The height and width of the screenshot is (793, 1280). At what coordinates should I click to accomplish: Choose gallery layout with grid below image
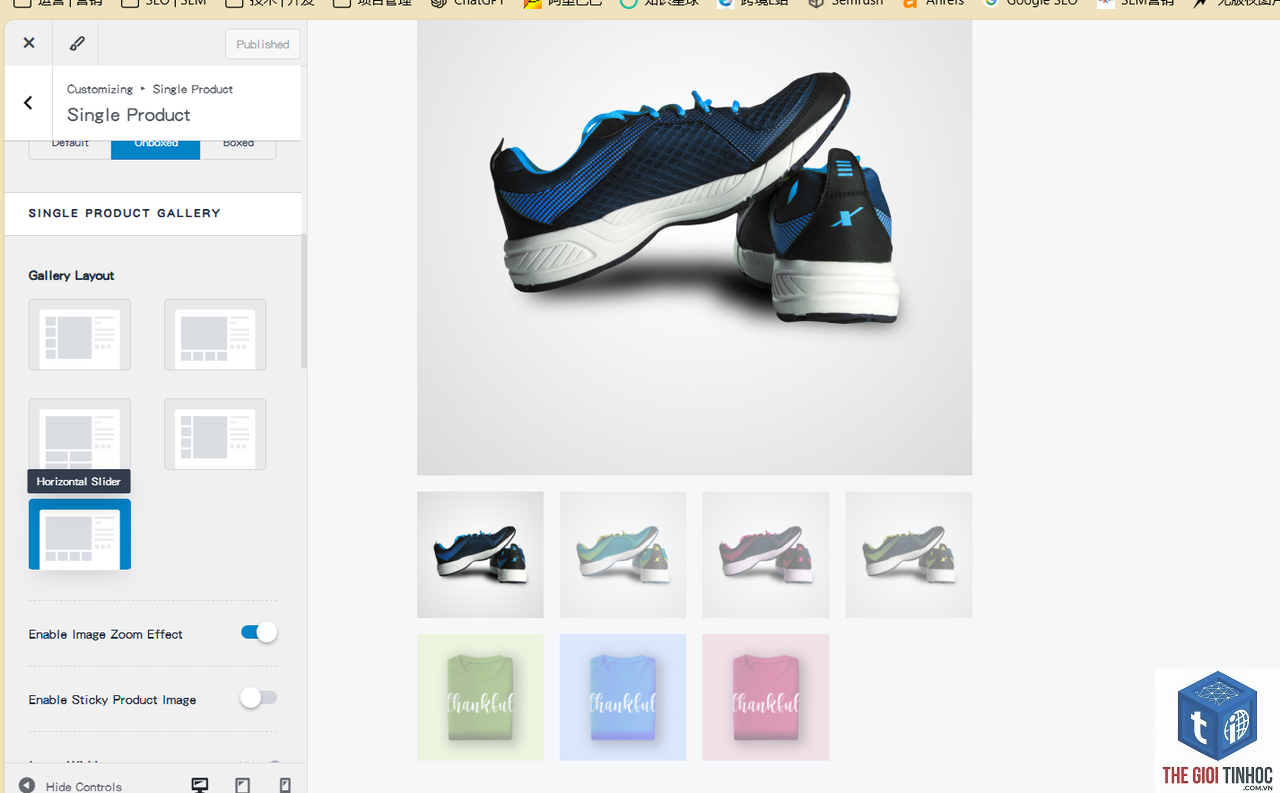(x=80, y=435)
